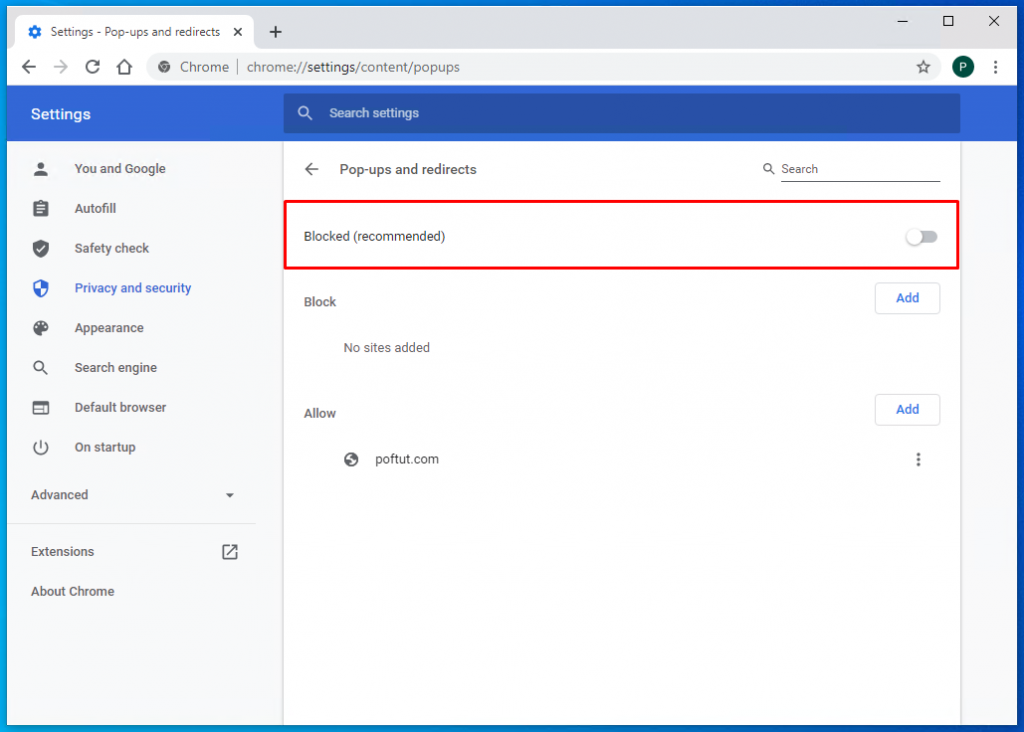Viewport: 1024px width, 732px height.
Task: Open About Chrome page
Action: pos(72,591)
